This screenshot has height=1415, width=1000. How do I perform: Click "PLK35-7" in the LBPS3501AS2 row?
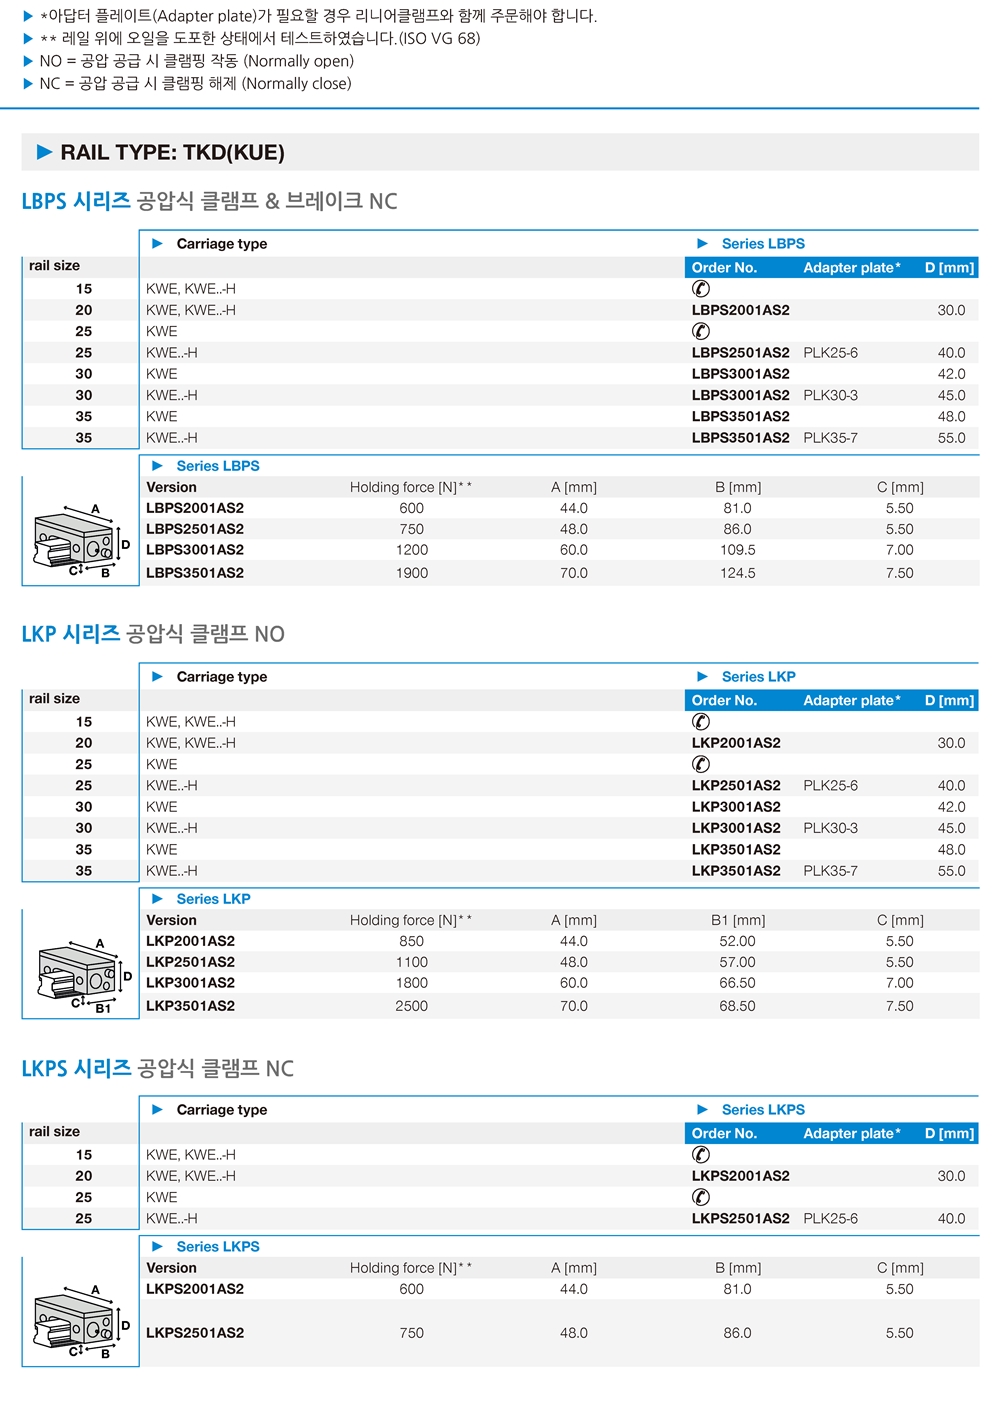coord(830,438)
